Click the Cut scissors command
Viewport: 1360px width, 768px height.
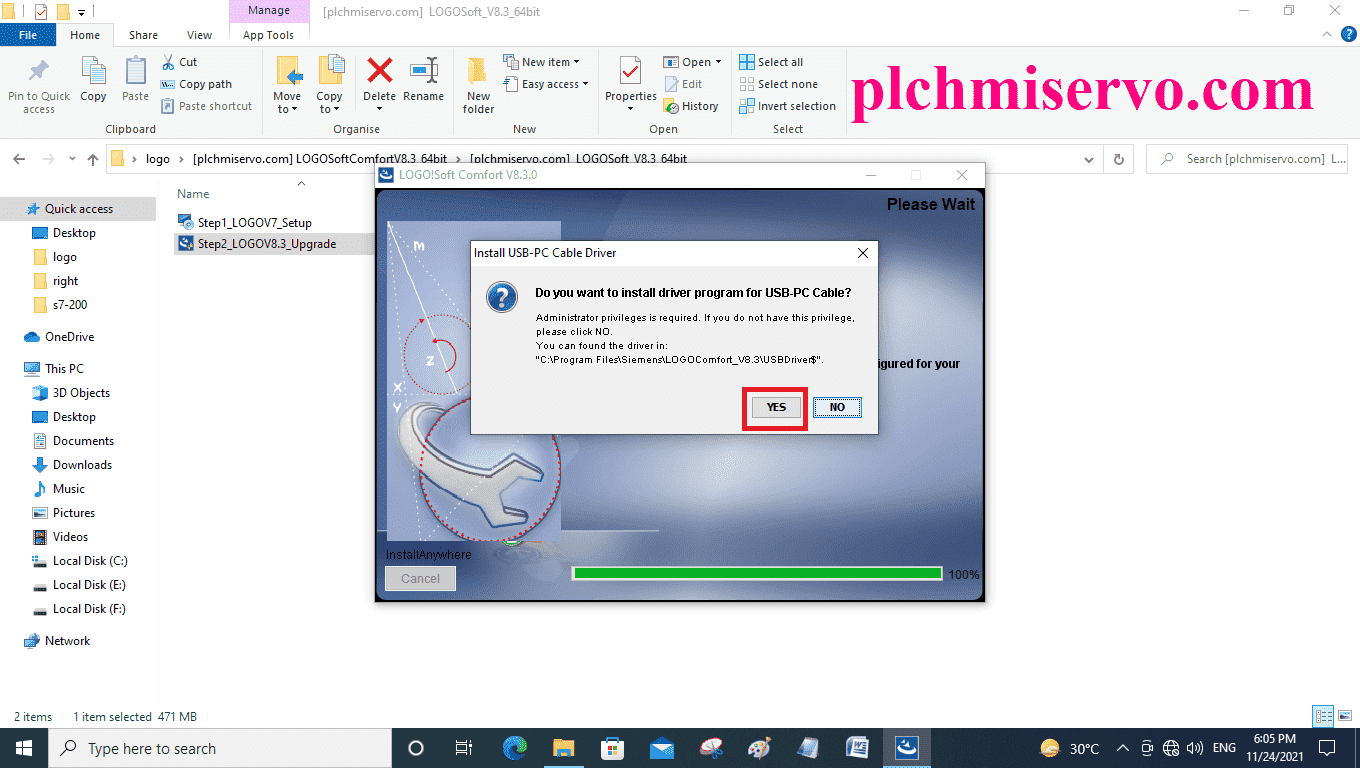tap(179, 62)
